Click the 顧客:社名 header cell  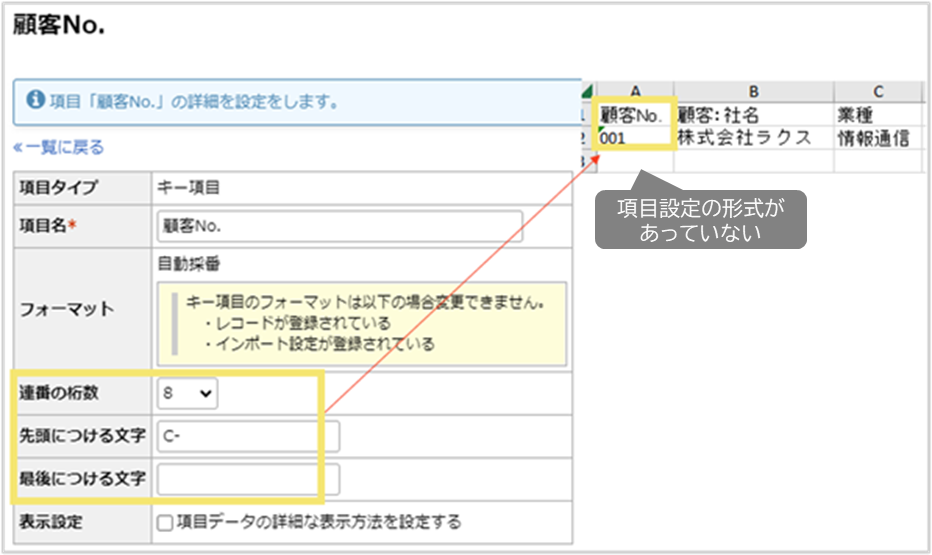coord(754,115)
